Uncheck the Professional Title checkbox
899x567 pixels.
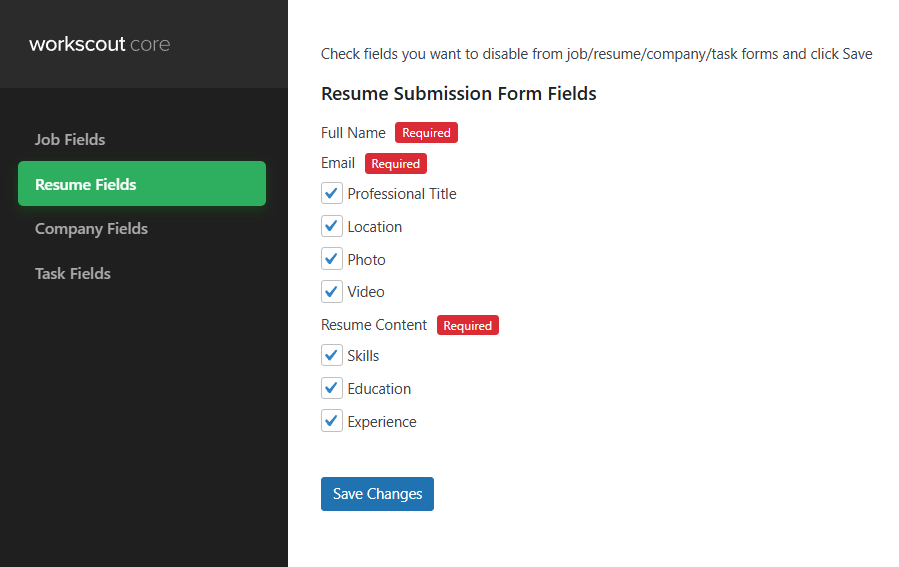[332, 193]
